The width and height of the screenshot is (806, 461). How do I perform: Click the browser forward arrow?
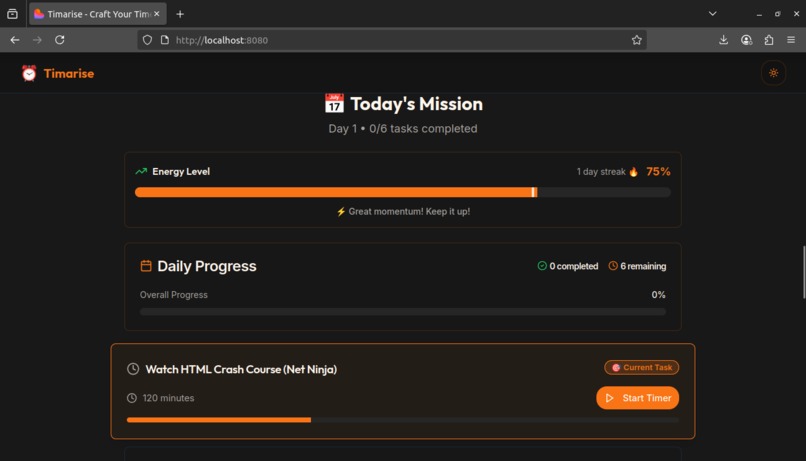coord(37,40)
